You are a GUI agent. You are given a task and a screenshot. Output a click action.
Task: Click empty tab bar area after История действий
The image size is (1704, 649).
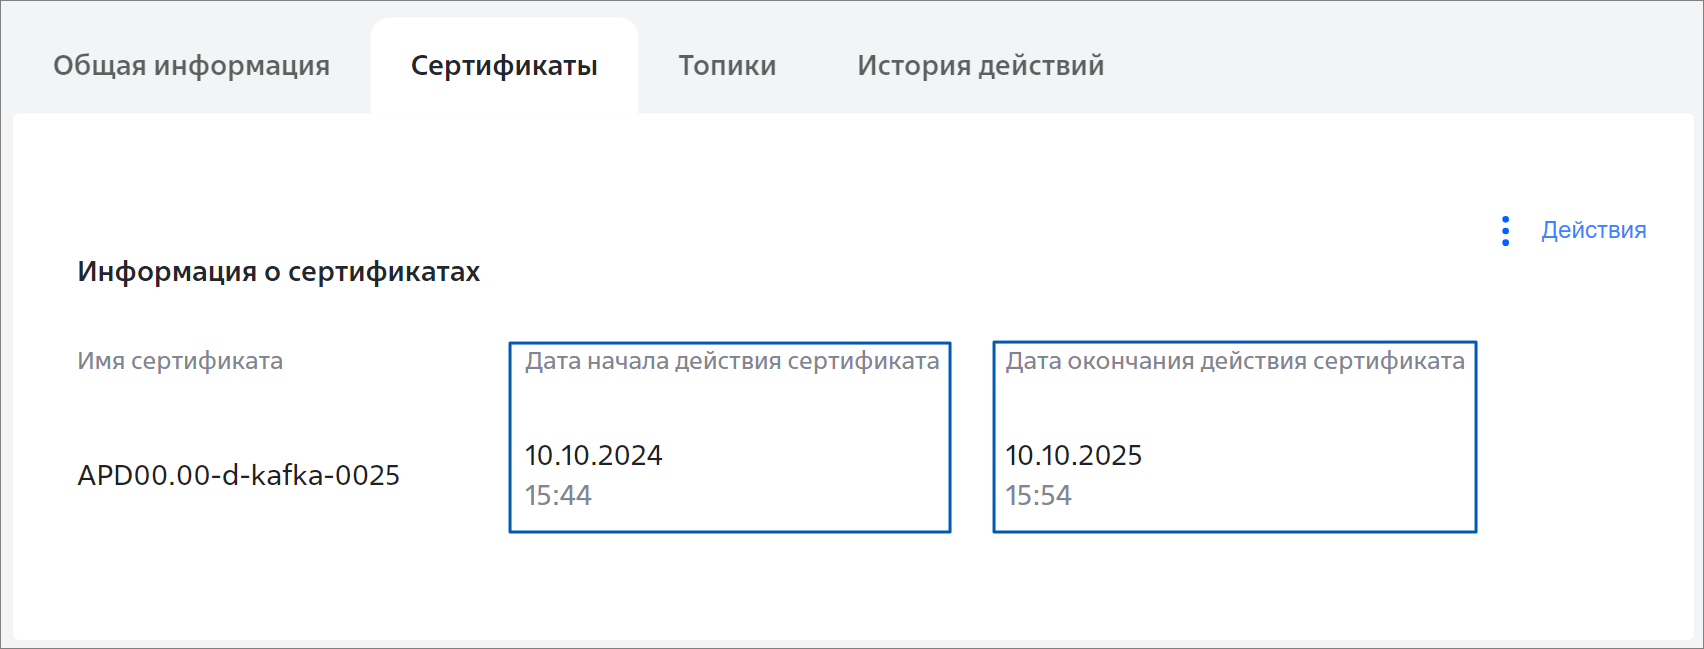1400,65
